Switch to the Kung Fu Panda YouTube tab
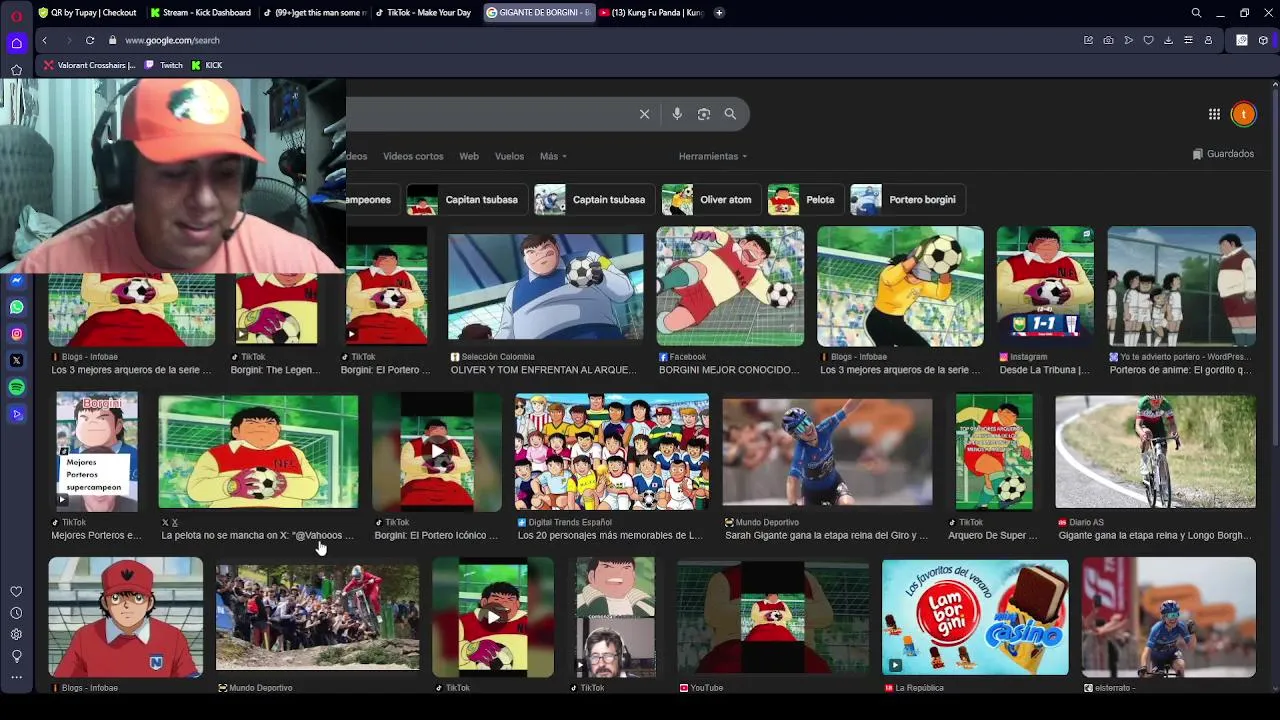The height and width of the screenshot is (720, 1280). (651, 13)
